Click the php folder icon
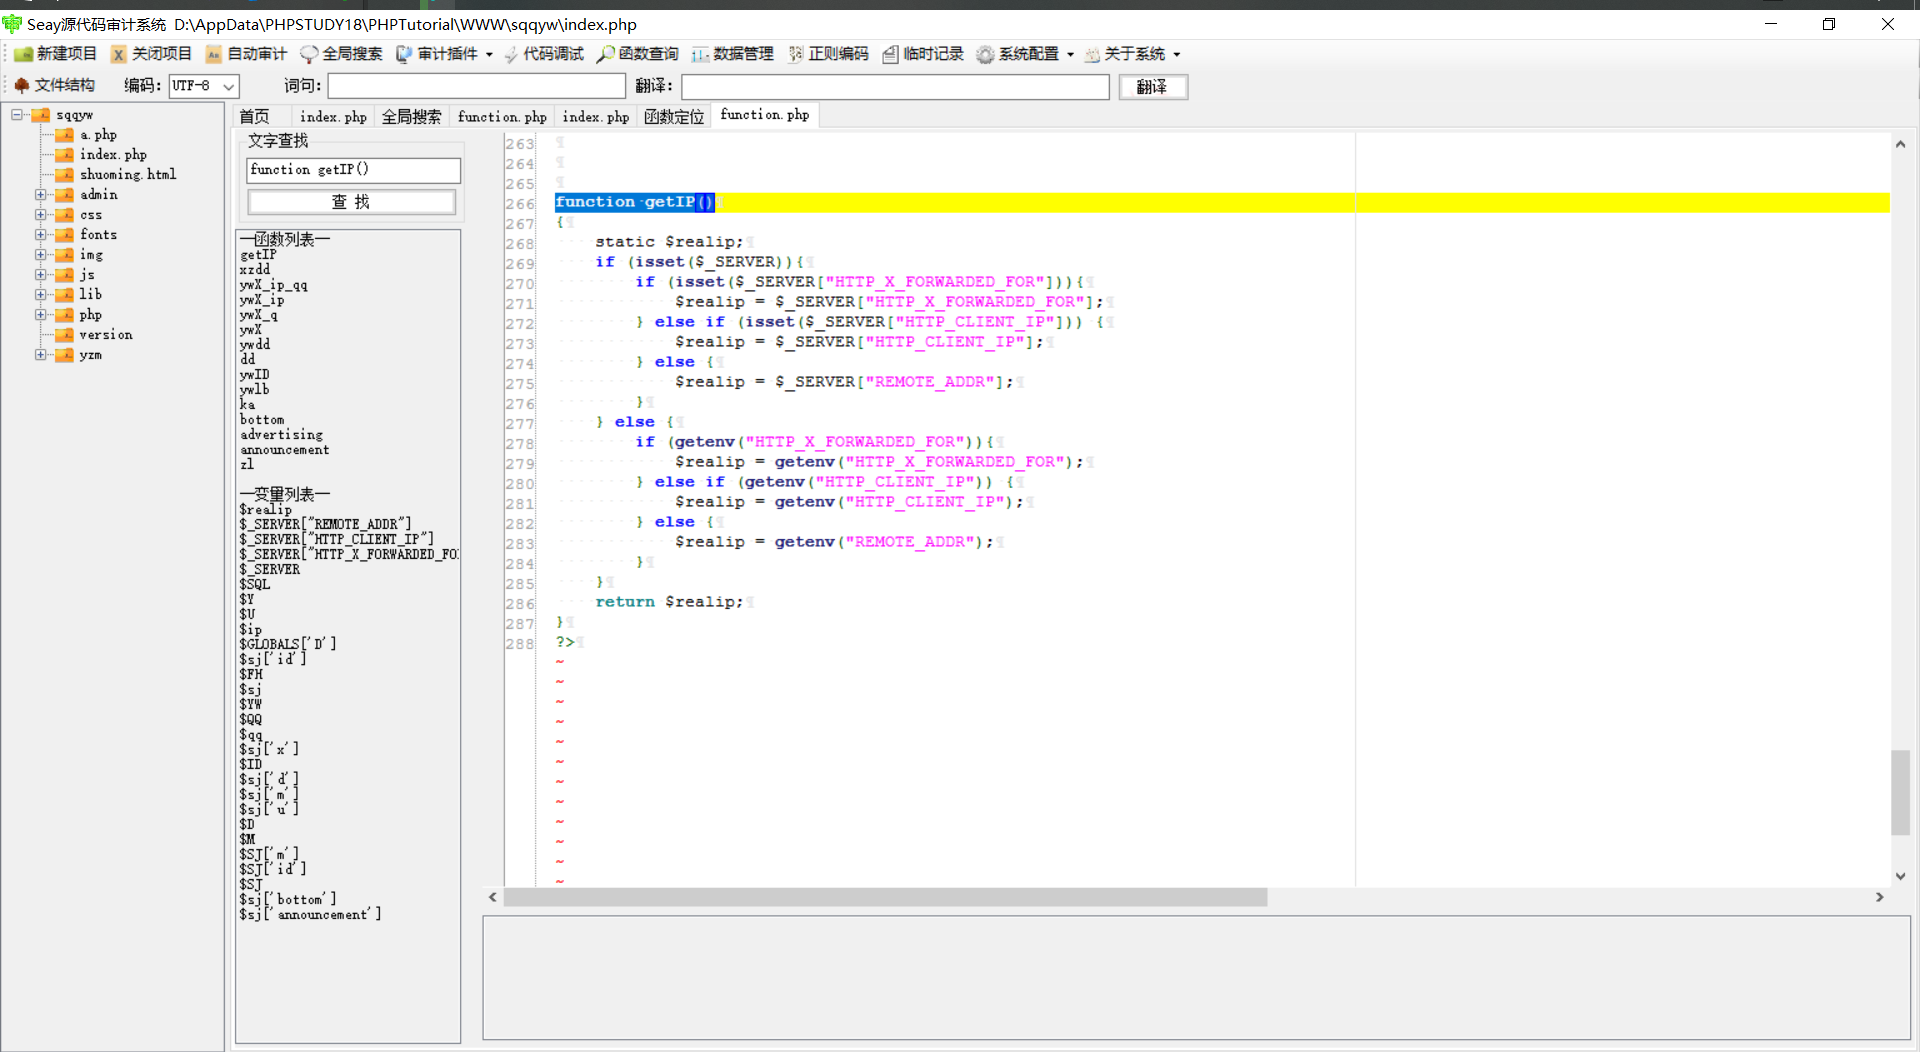This screenshot has width=1920, height=1052. 64,315
